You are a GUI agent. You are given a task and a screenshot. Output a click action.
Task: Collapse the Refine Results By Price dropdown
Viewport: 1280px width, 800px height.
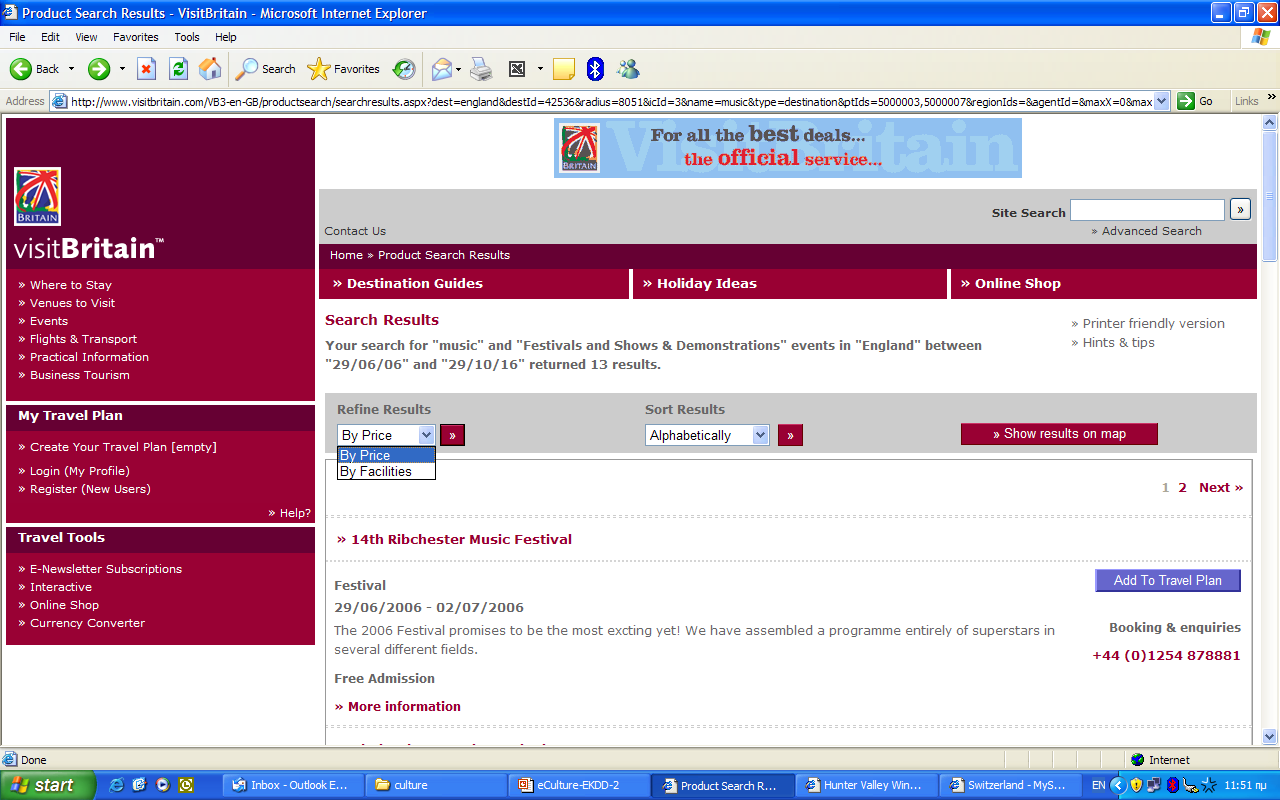(426, 435)
